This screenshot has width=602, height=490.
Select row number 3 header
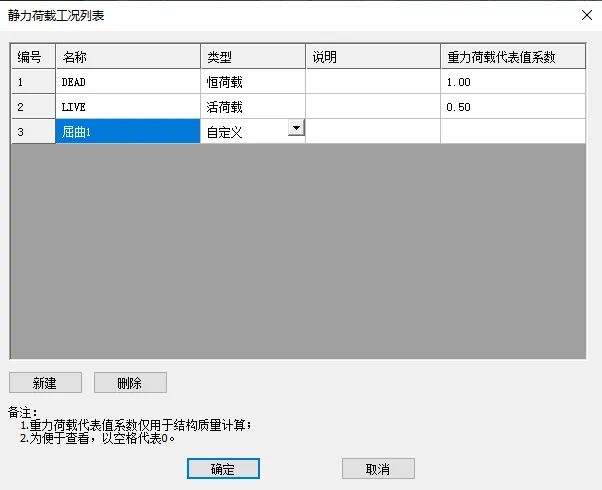[33, 131]
